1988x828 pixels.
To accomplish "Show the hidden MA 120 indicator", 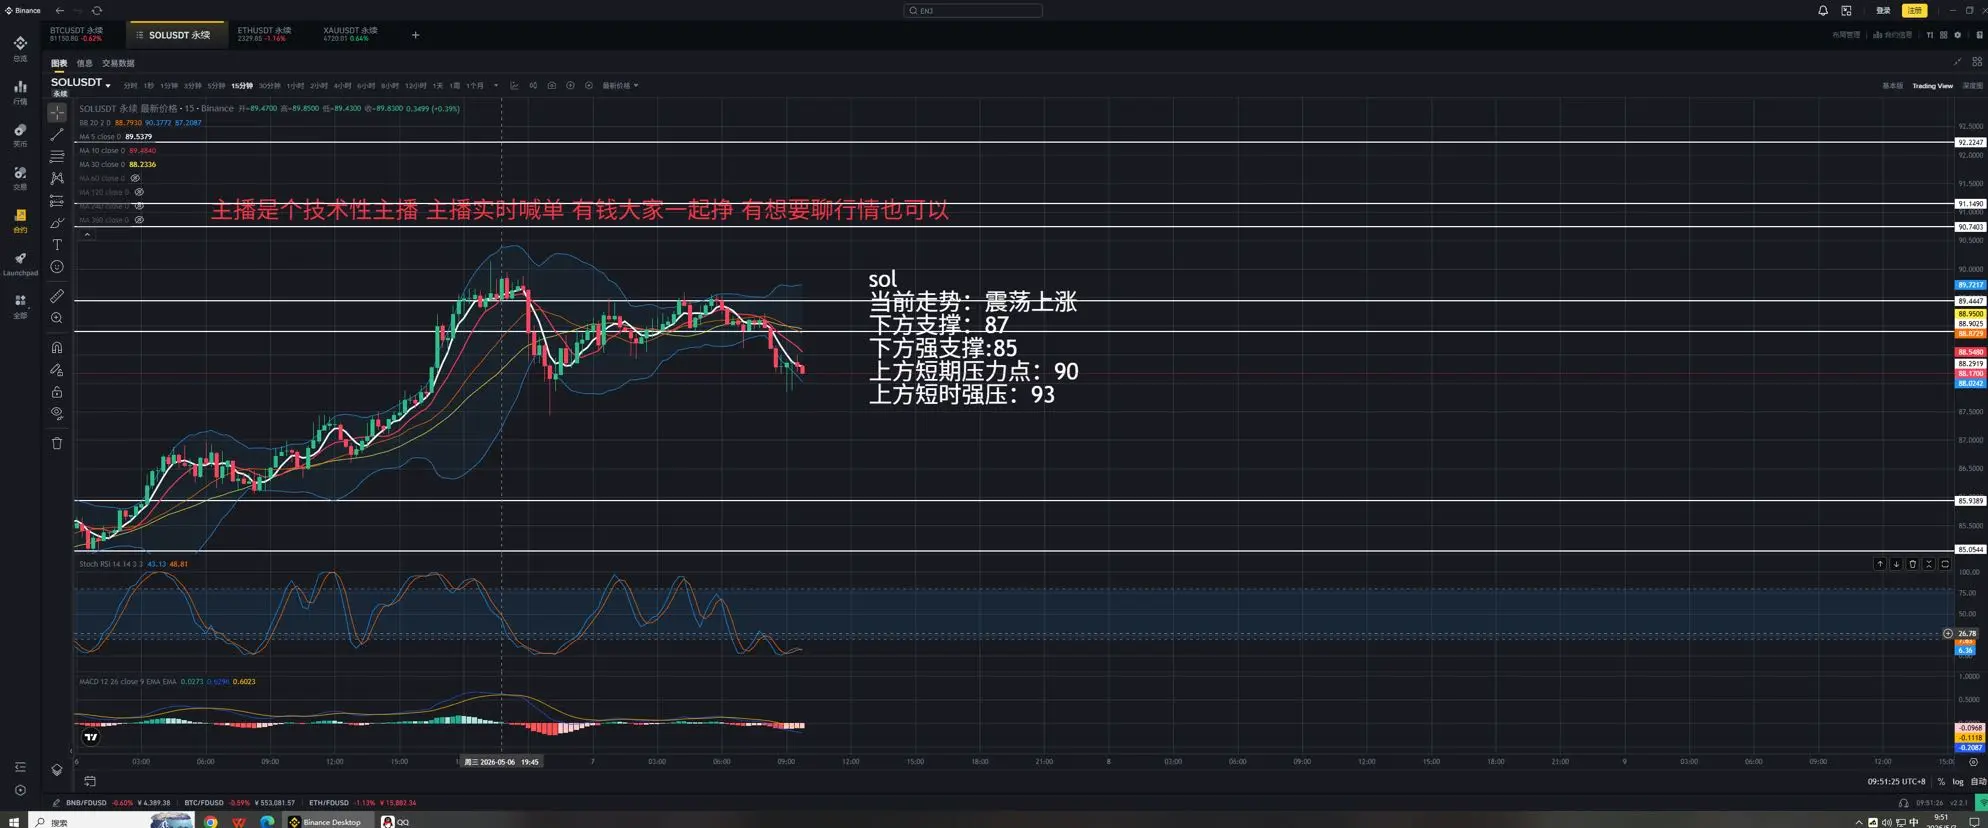I will [x=139, y=192].
